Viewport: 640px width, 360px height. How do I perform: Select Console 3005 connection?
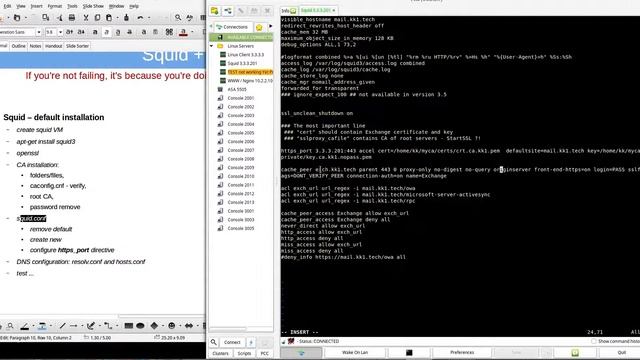[241, 229]
